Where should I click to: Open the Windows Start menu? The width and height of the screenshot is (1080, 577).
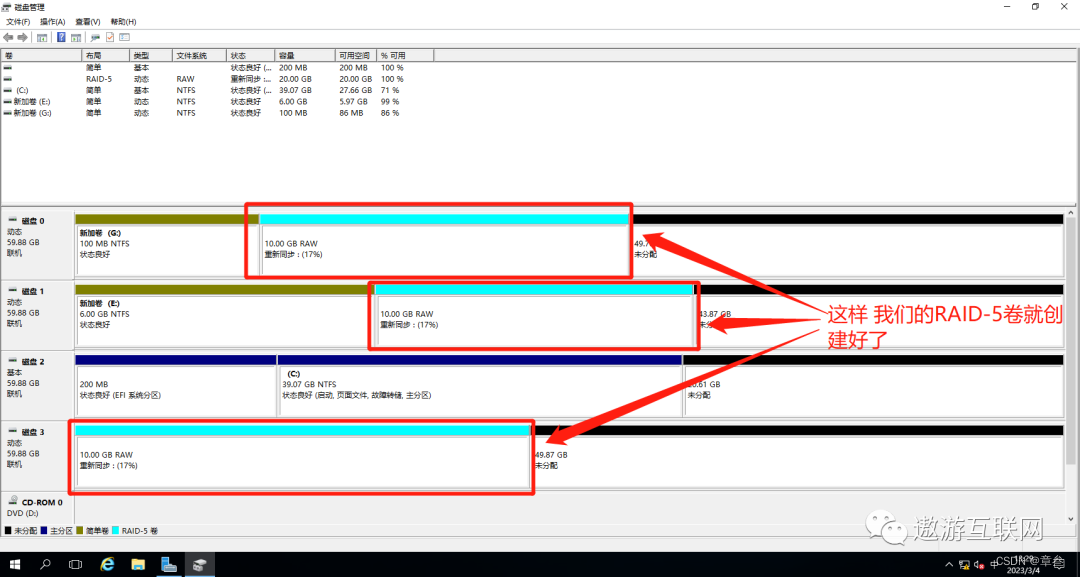(x=14, y=565)
